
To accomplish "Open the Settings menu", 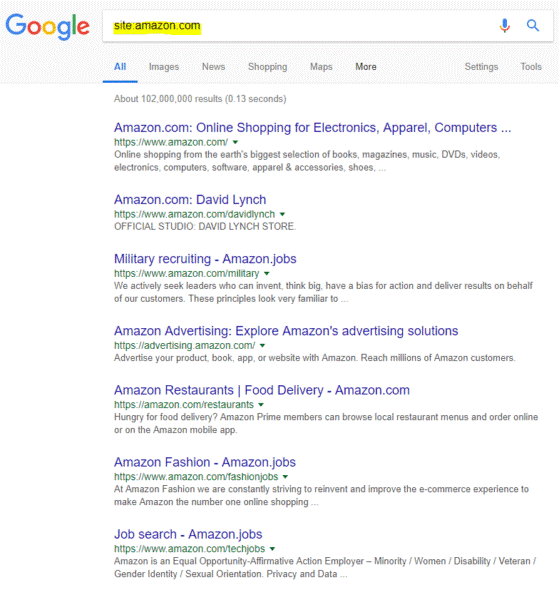I will (481, 67).
